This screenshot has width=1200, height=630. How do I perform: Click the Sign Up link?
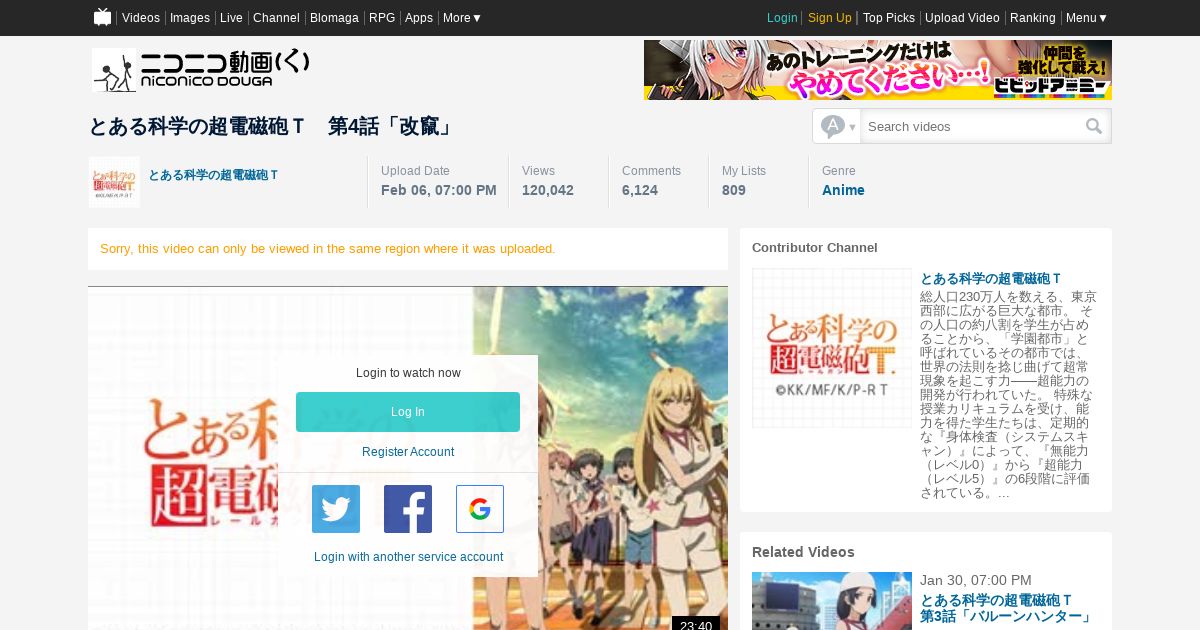tap(830, 18)
